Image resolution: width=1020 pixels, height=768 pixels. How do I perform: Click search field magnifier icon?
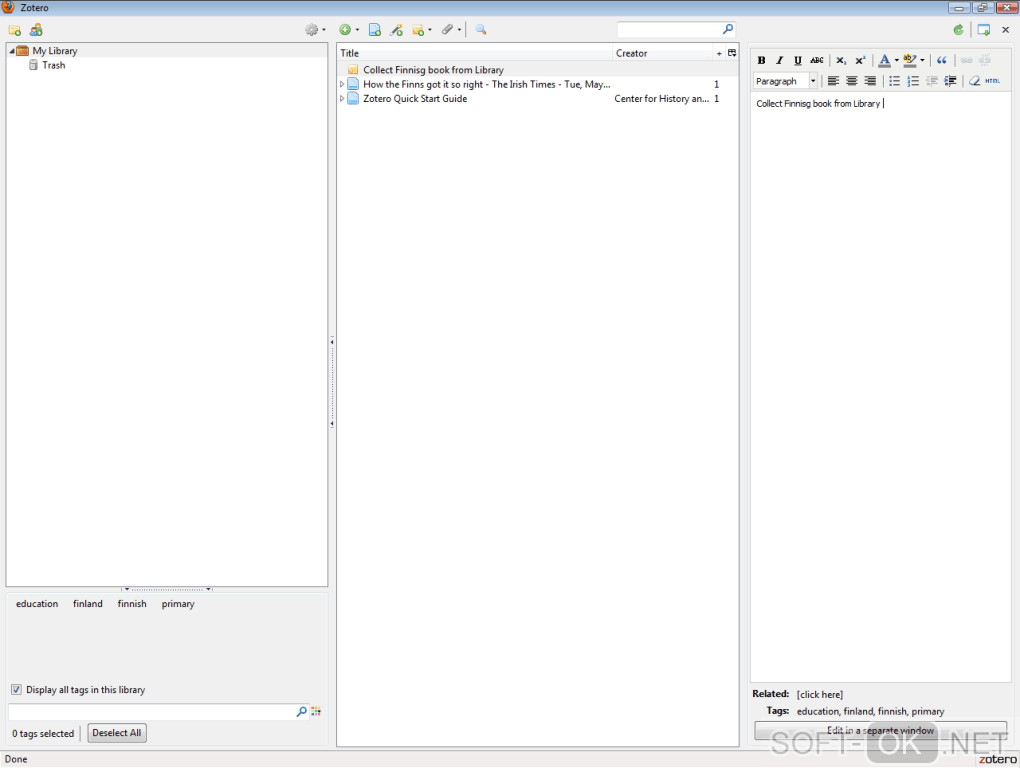(x=728, y=29)
